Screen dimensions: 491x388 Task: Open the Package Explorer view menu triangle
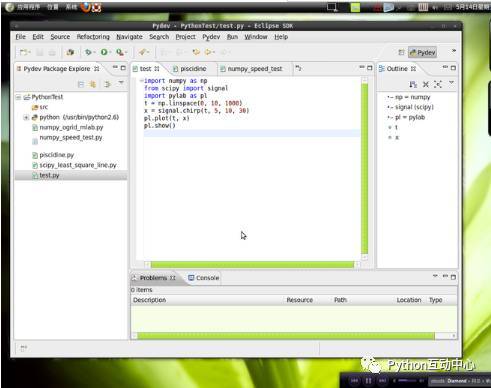point(121,83)
